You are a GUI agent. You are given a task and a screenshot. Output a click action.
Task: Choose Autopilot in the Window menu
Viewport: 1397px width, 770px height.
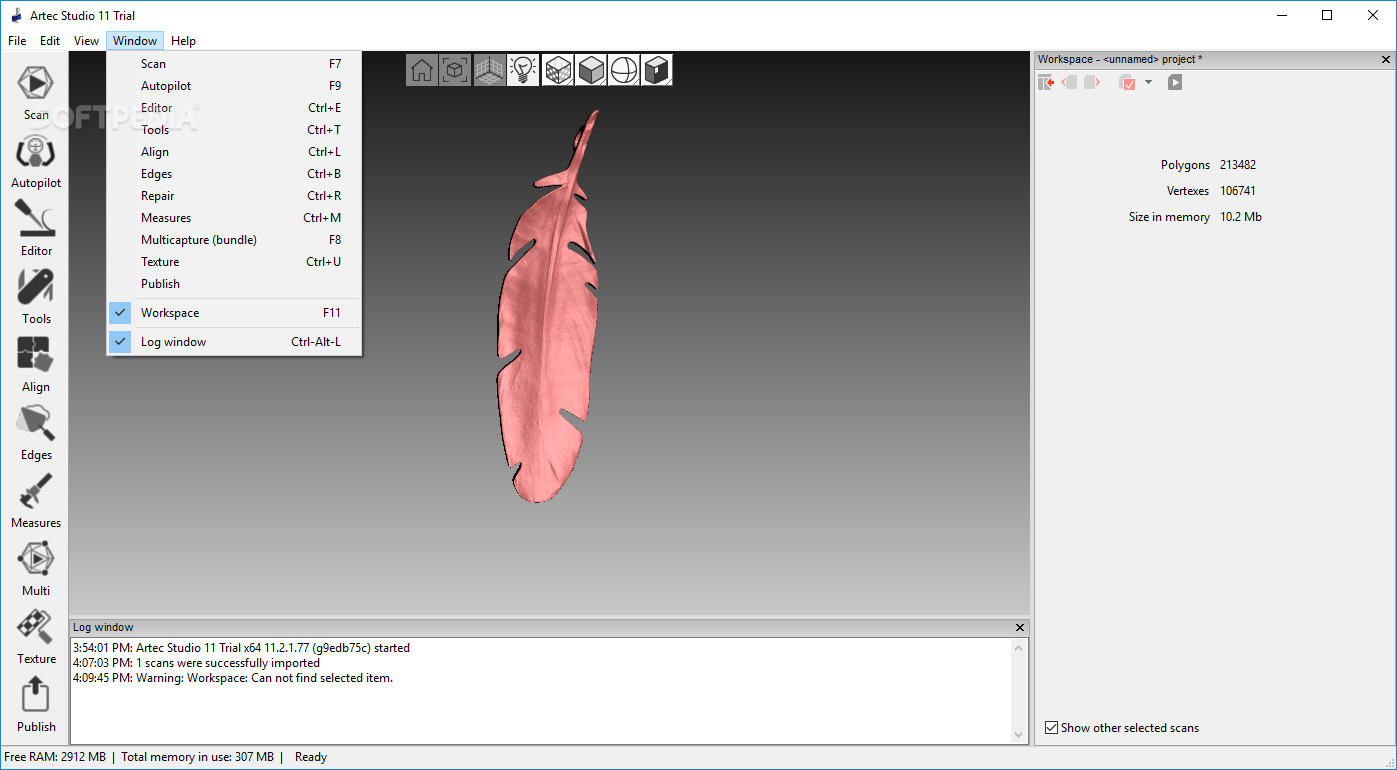click(234, 86)
